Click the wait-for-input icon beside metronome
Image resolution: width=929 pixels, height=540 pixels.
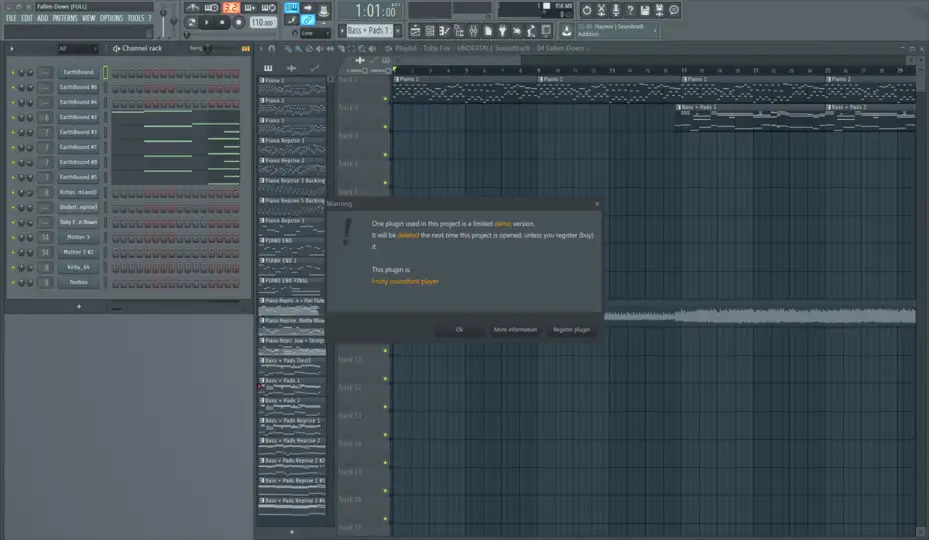coord(212,8)
